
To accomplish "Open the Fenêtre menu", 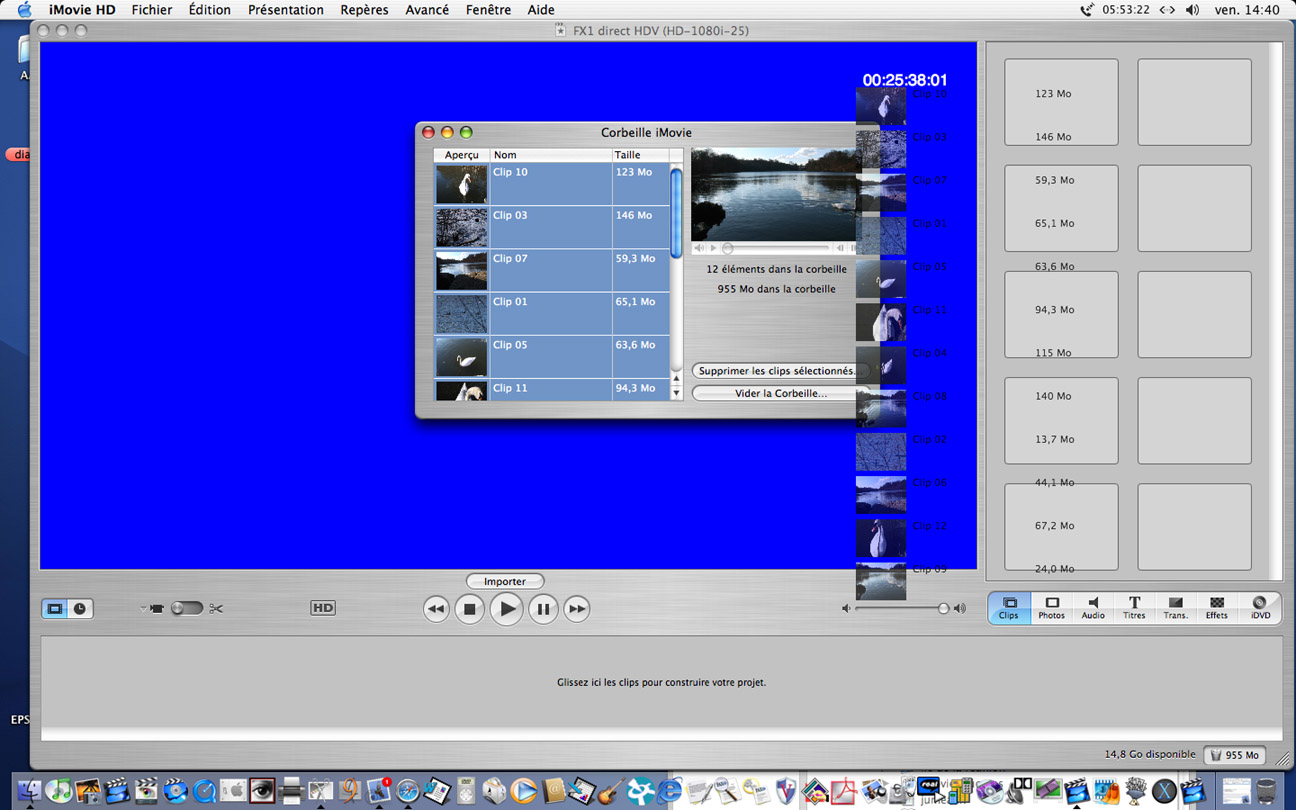I will coord(488,10).
